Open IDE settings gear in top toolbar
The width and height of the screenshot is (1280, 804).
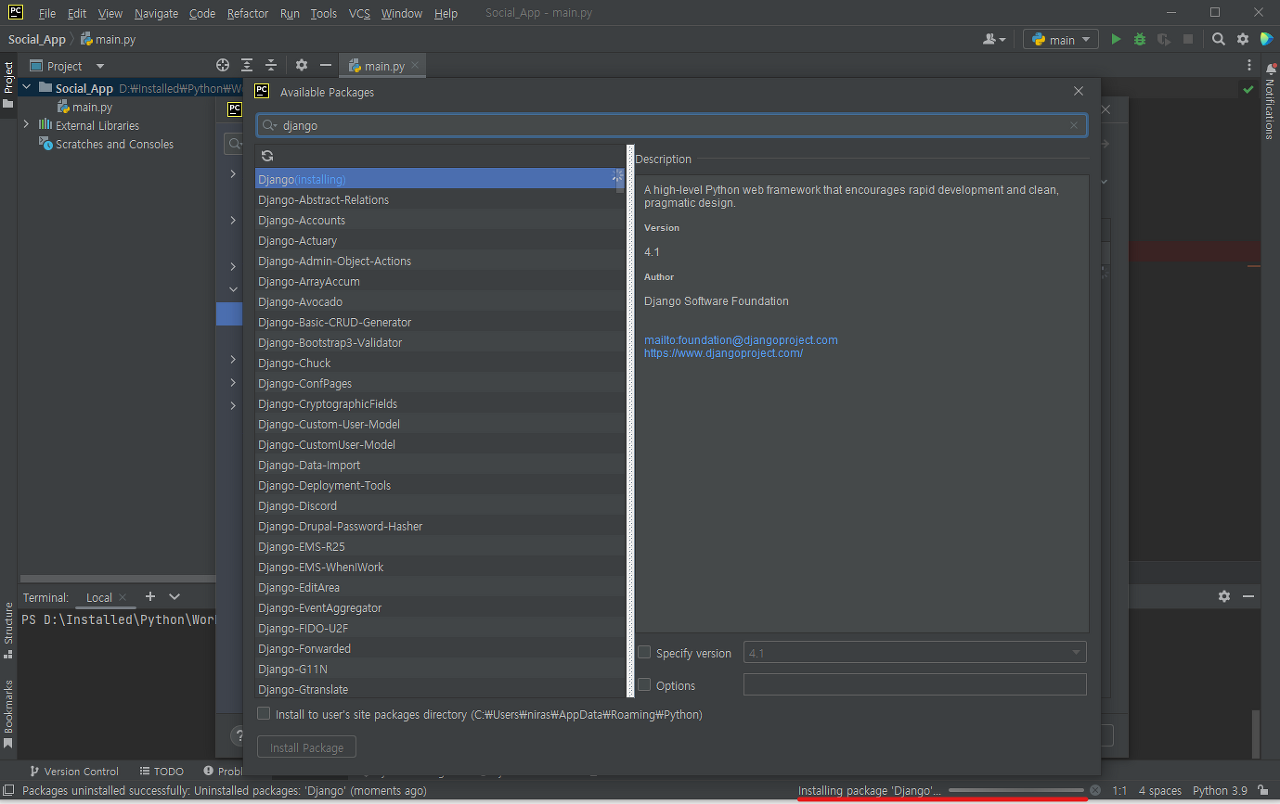(x=1243, y=39)
